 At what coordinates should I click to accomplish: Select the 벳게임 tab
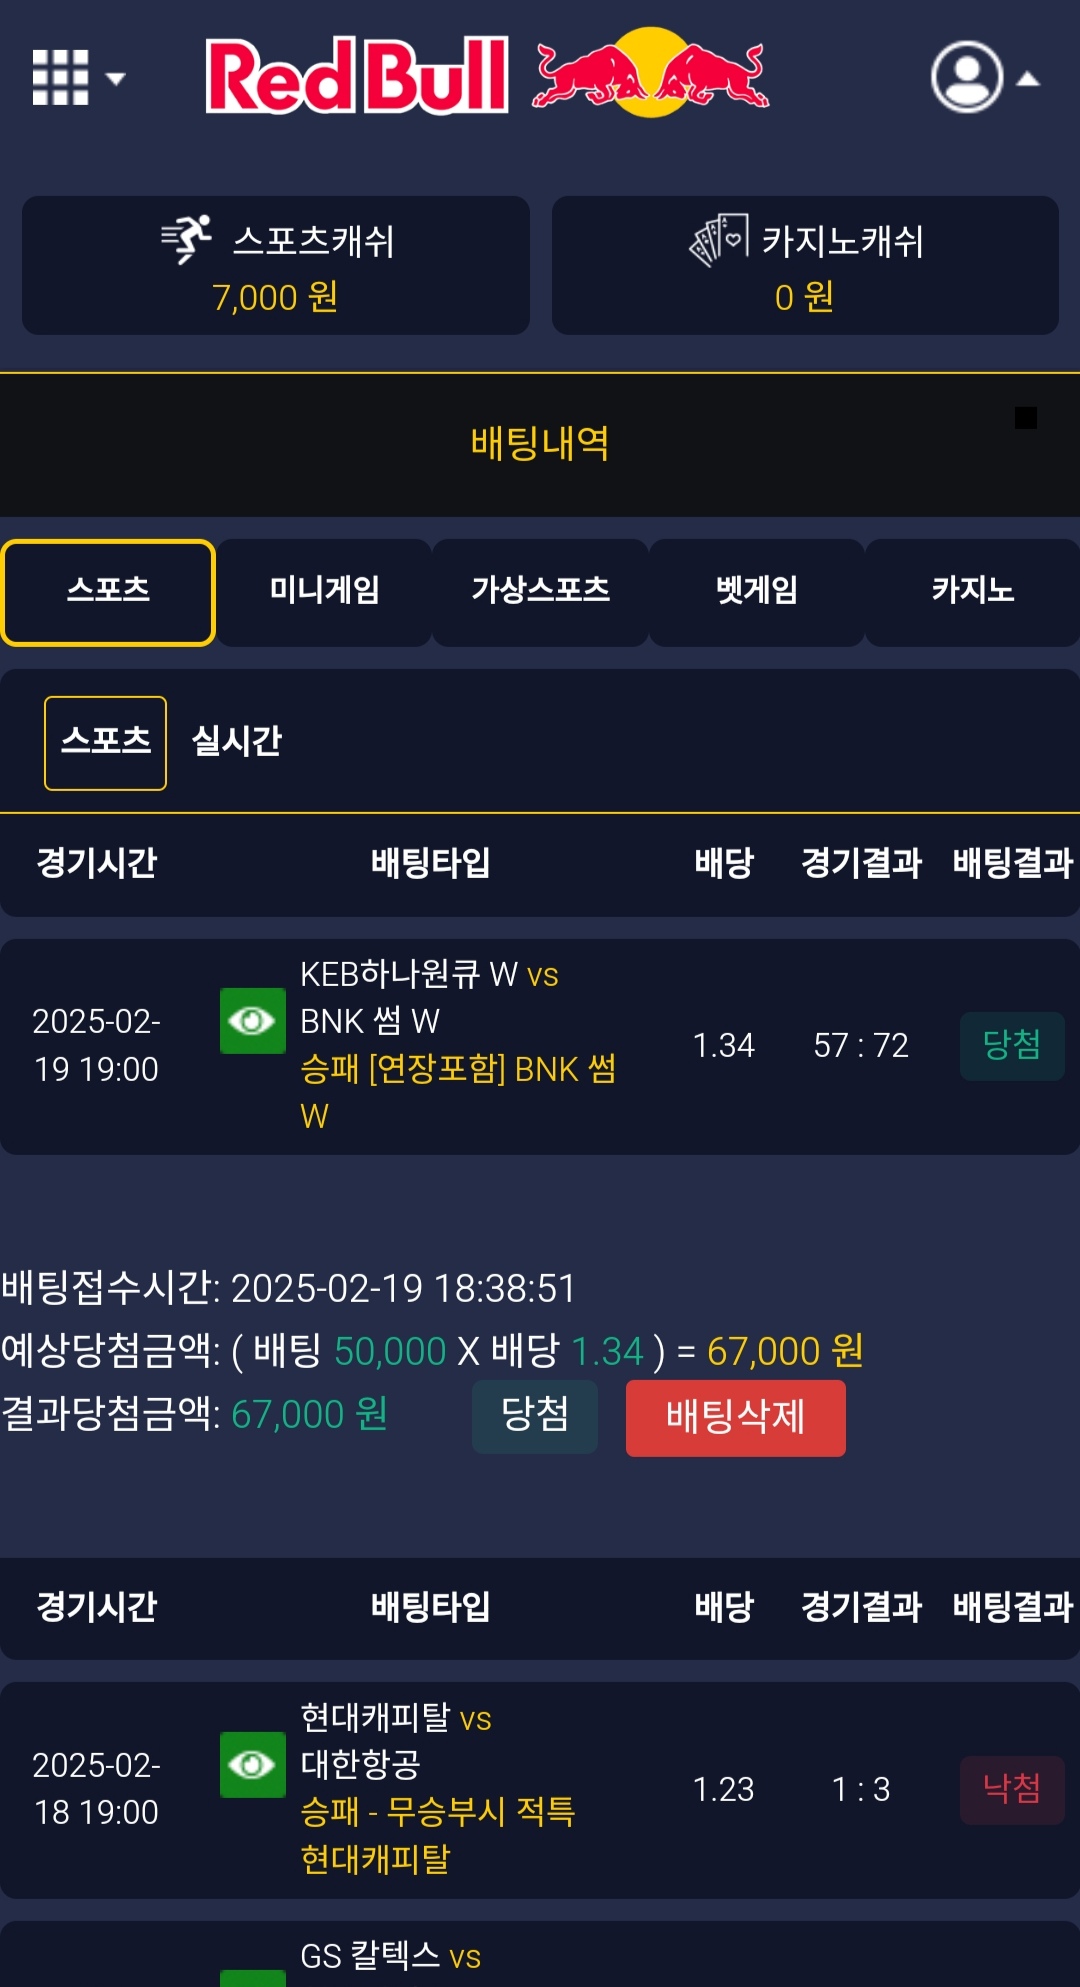pyautogui.click(x=756, y=591)
